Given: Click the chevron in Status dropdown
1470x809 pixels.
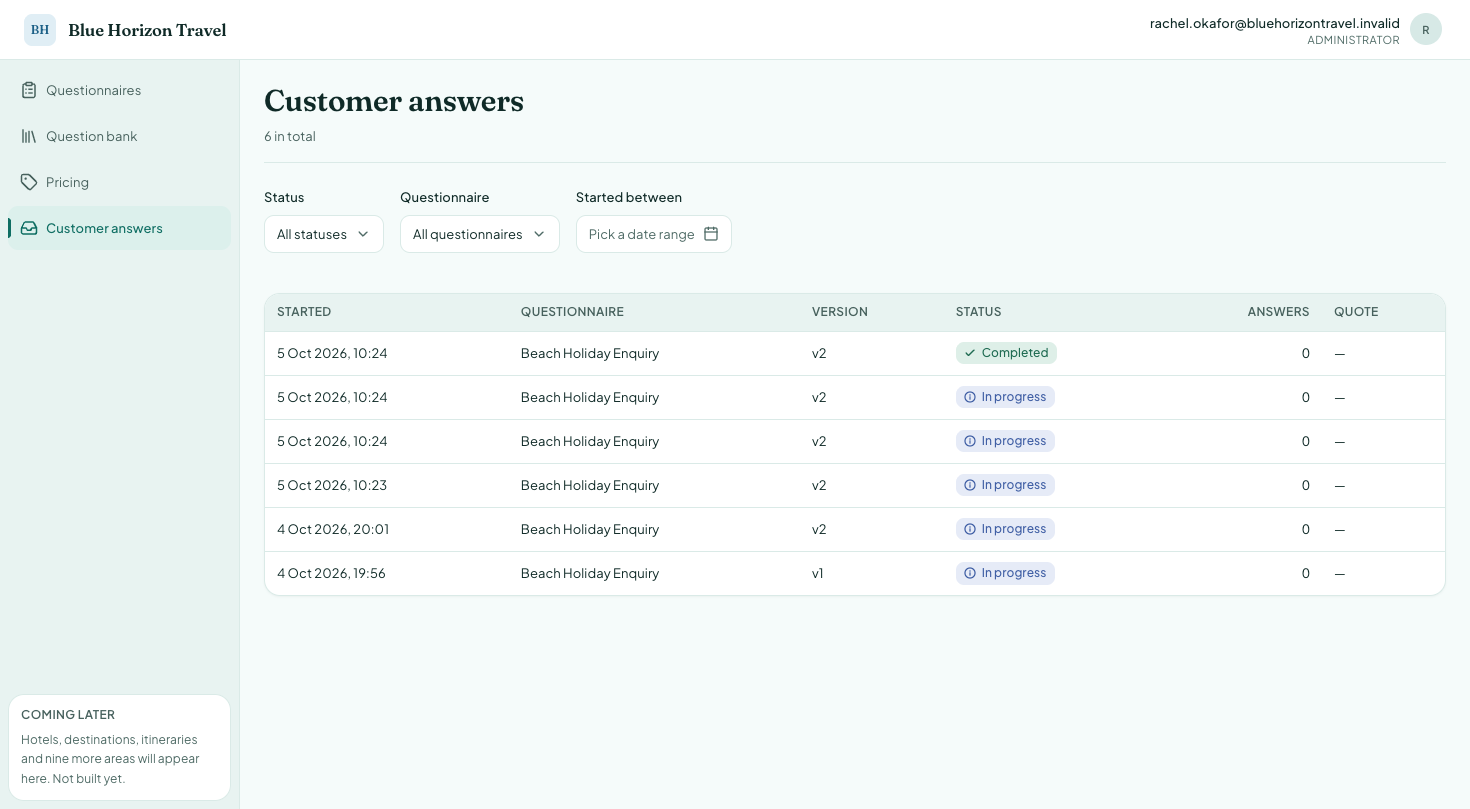Looking at the screenshot, I should [363, 234].
